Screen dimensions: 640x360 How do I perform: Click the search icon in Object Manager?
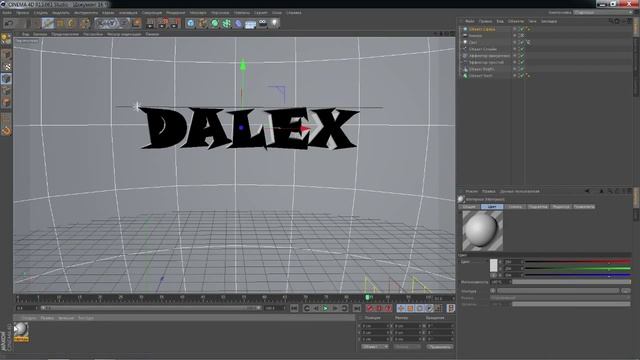(x=611, y=21)
